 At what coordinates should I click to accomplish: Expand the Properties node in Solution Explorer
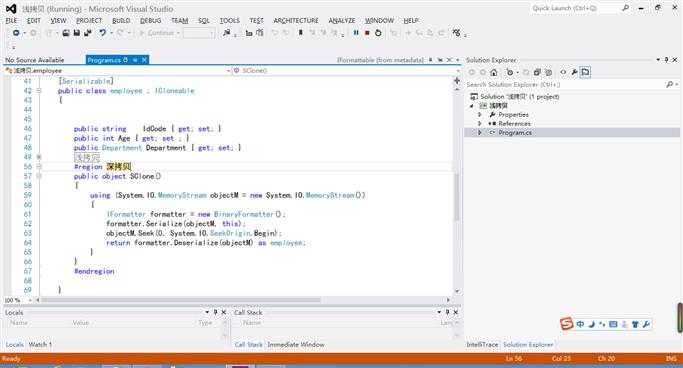[x=480, y=115]
